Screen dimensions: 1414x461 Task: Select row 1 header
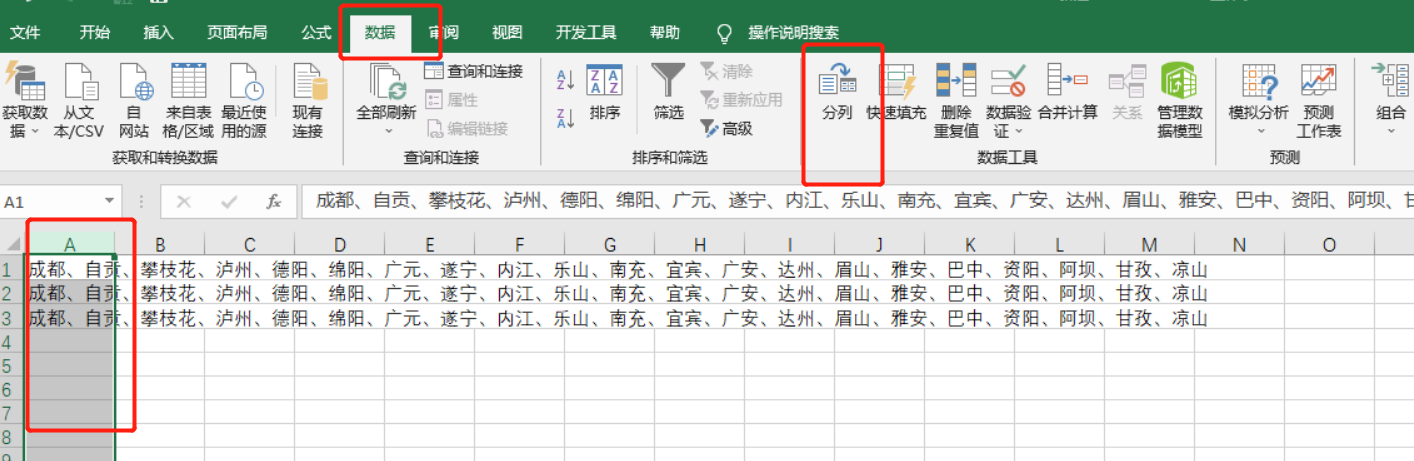pyautogui.click(x=11, y=269)
